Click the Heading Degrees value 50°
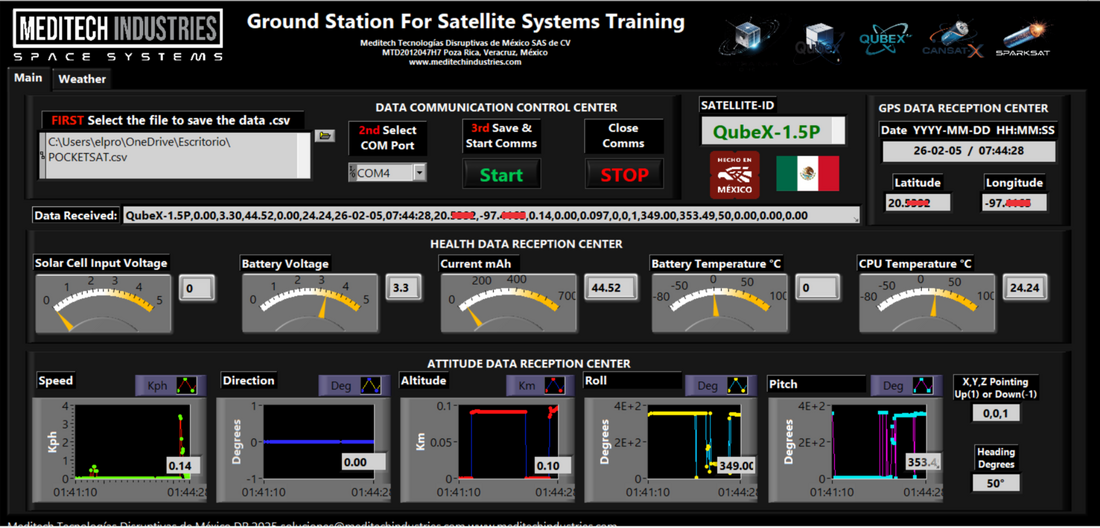Viewport: 1100px width, 528px height. click(x=995, y=483)
